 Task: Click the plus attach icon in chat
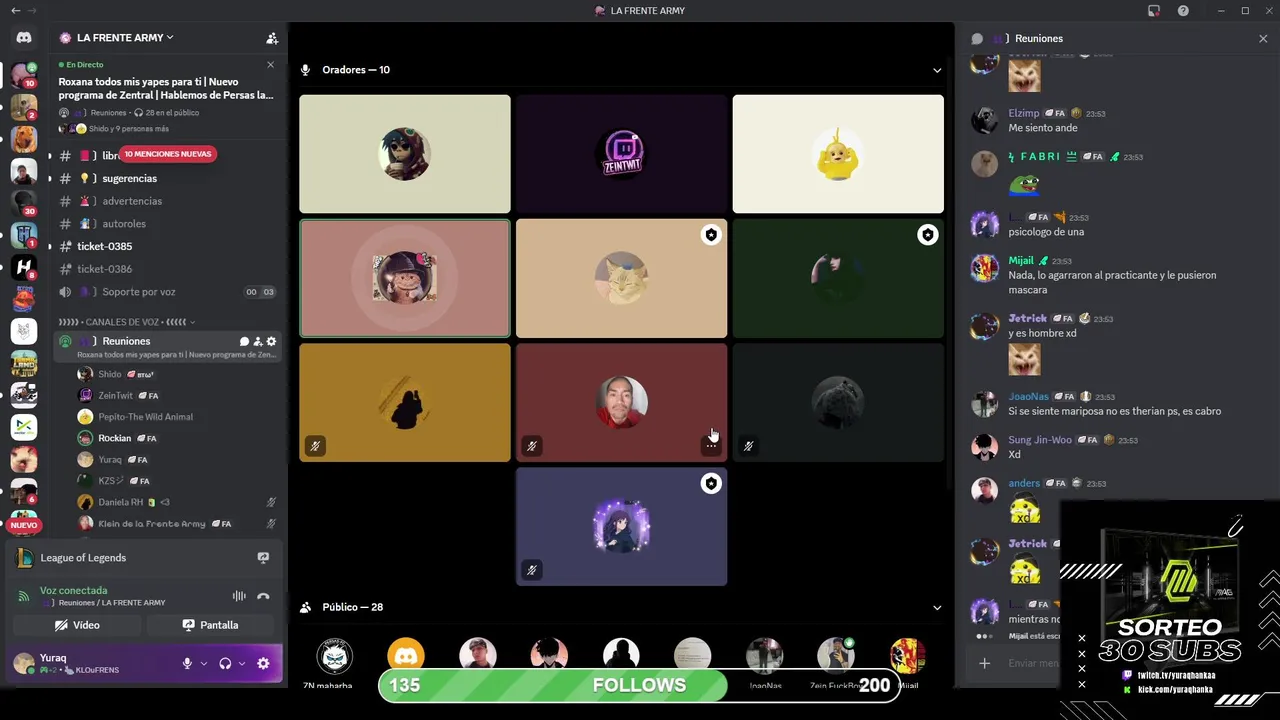[985, 663]
